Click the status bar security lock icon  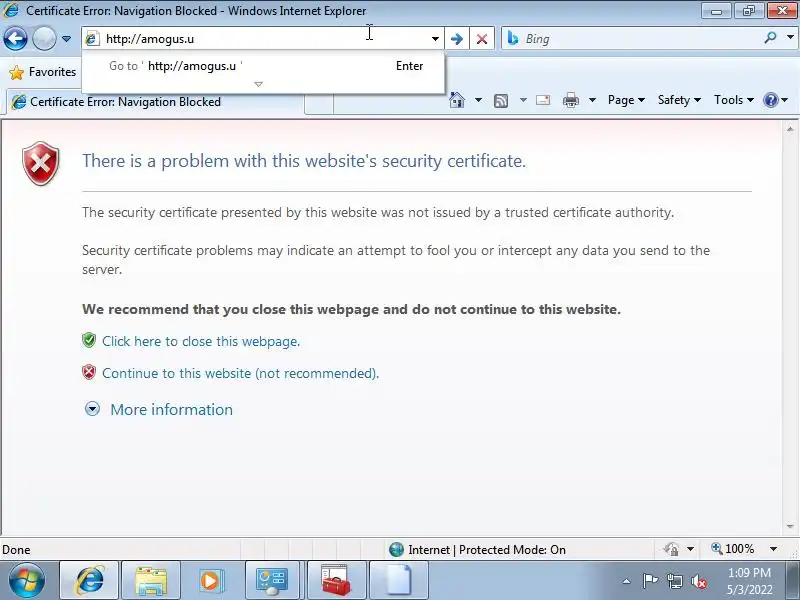point(671,549)
